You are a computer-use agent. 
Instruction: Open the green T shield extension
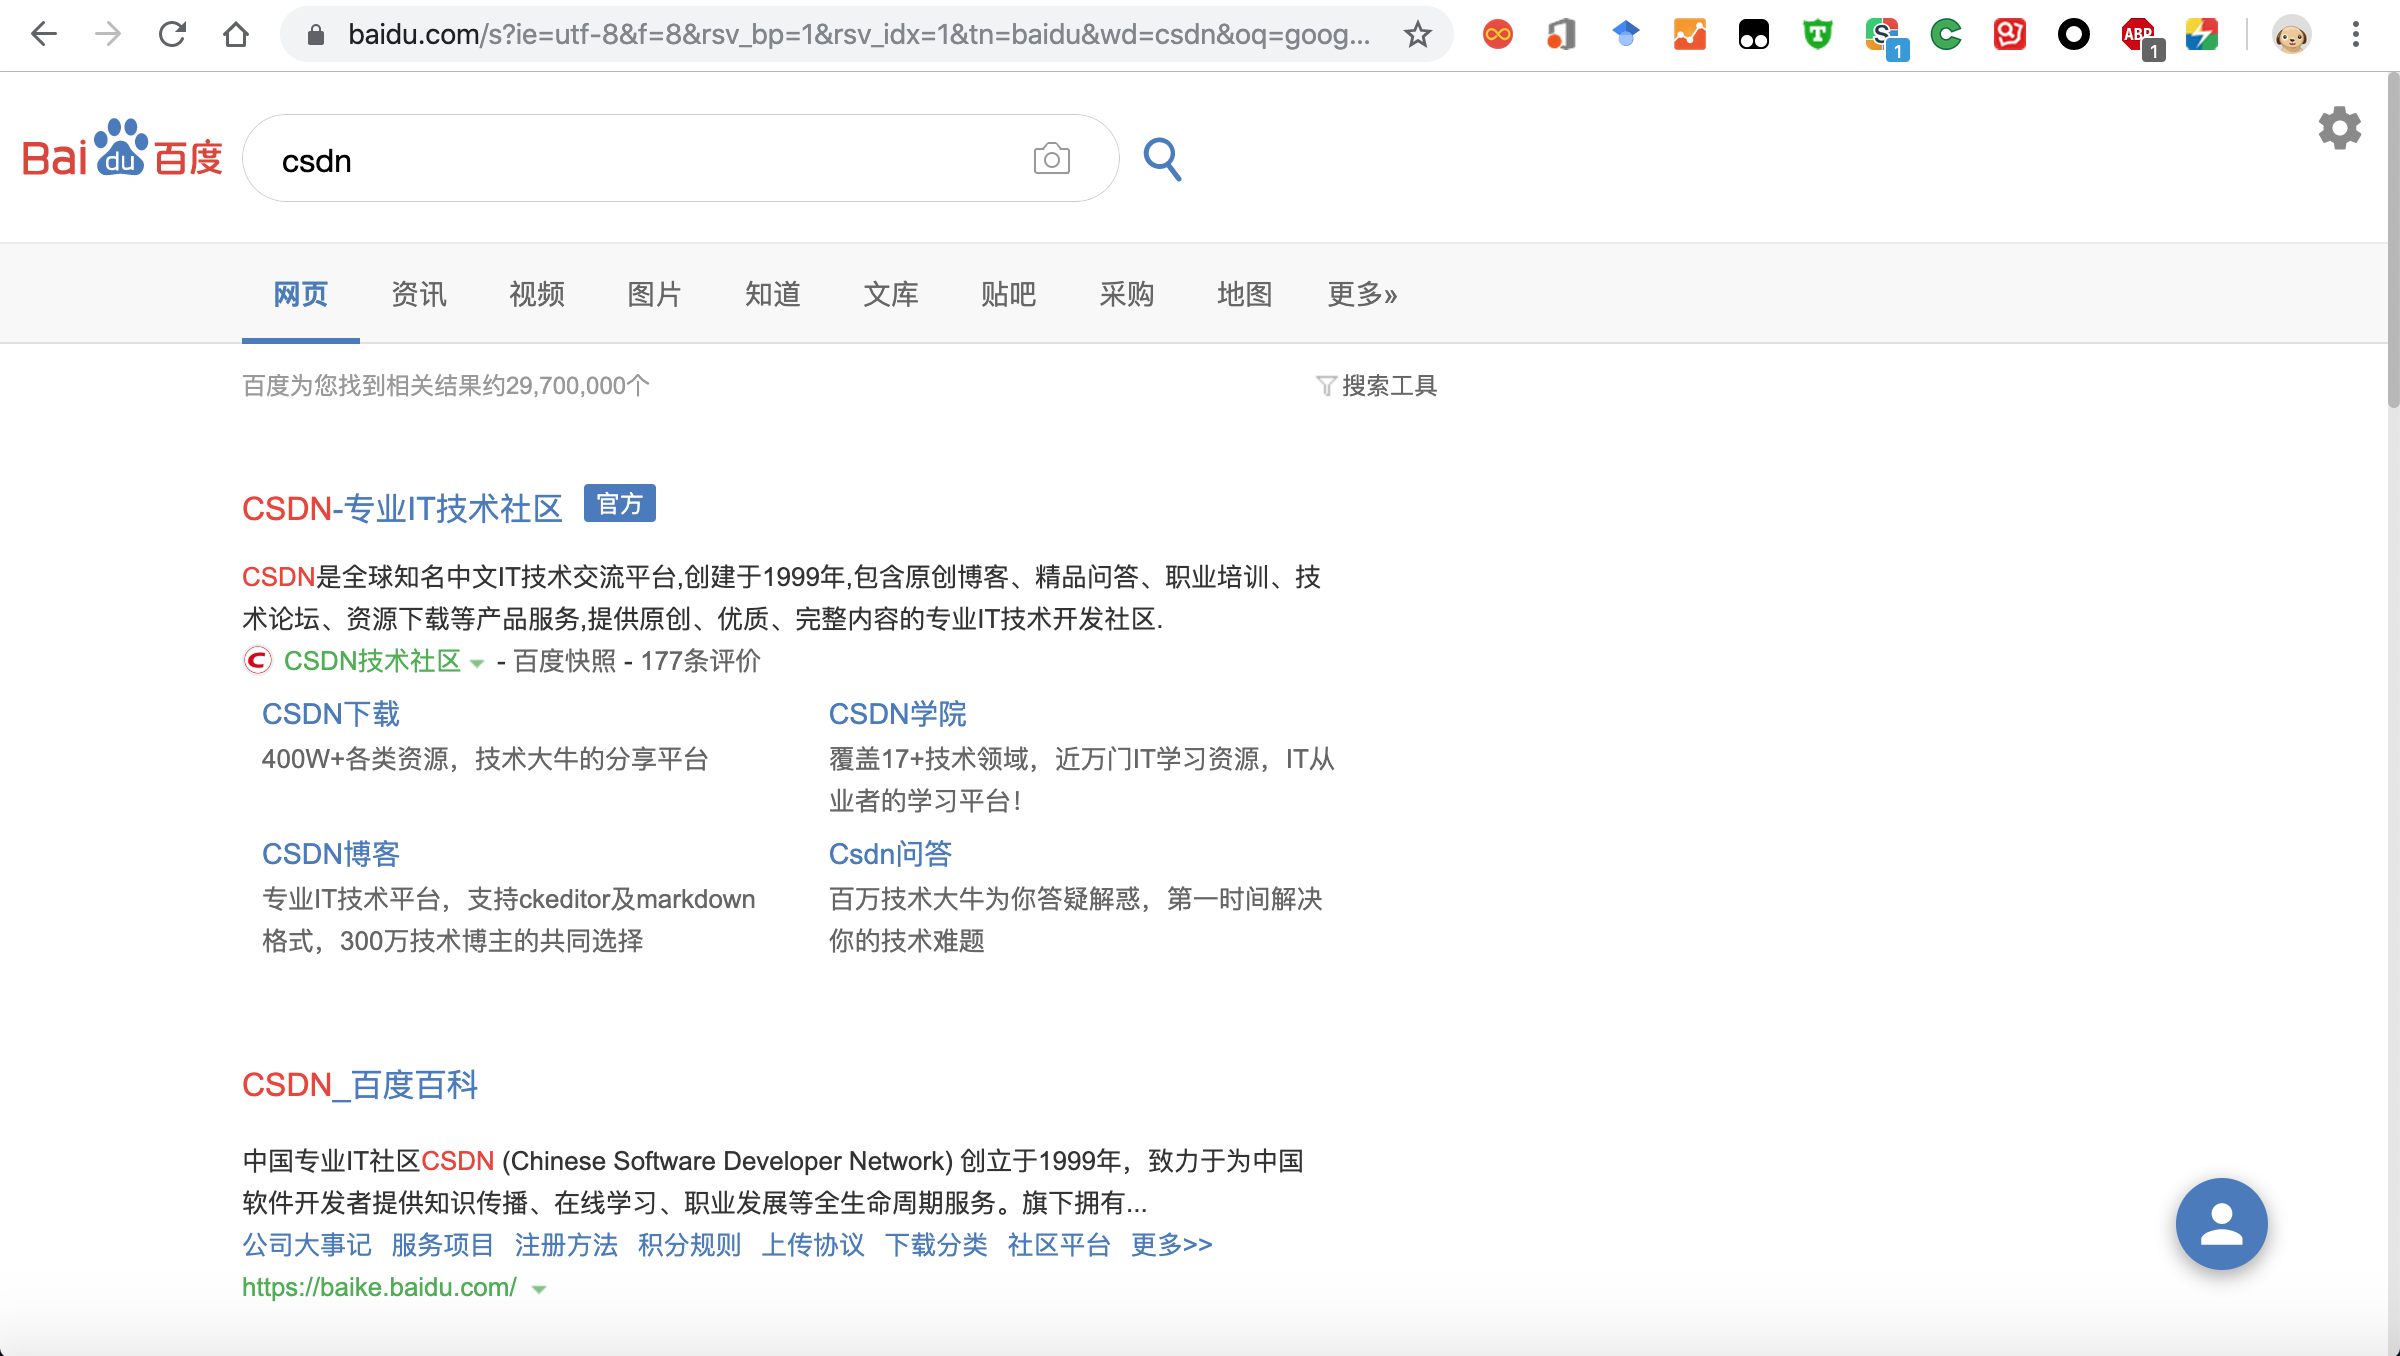1818,35
